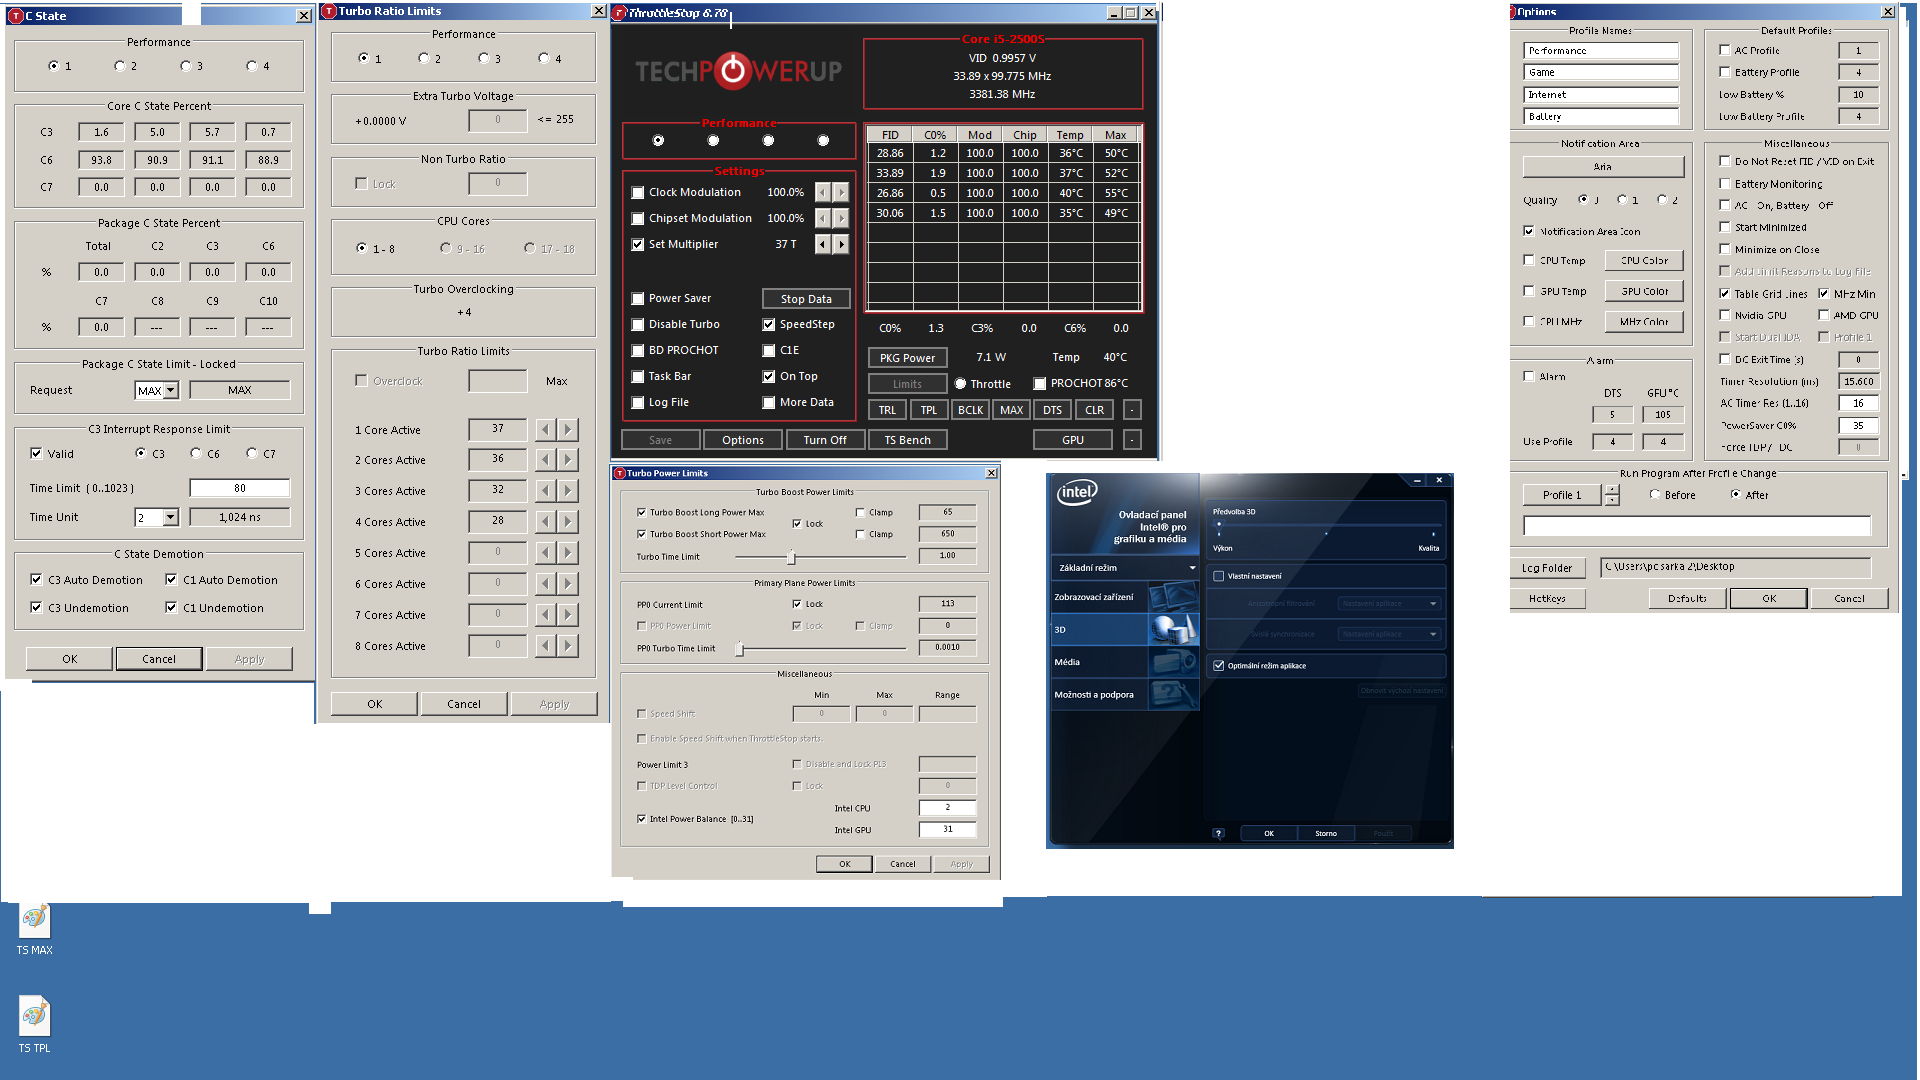The image size is (1920, 1080).
Task: Select C6 interrupt response radio button
Action: (196, 453)
